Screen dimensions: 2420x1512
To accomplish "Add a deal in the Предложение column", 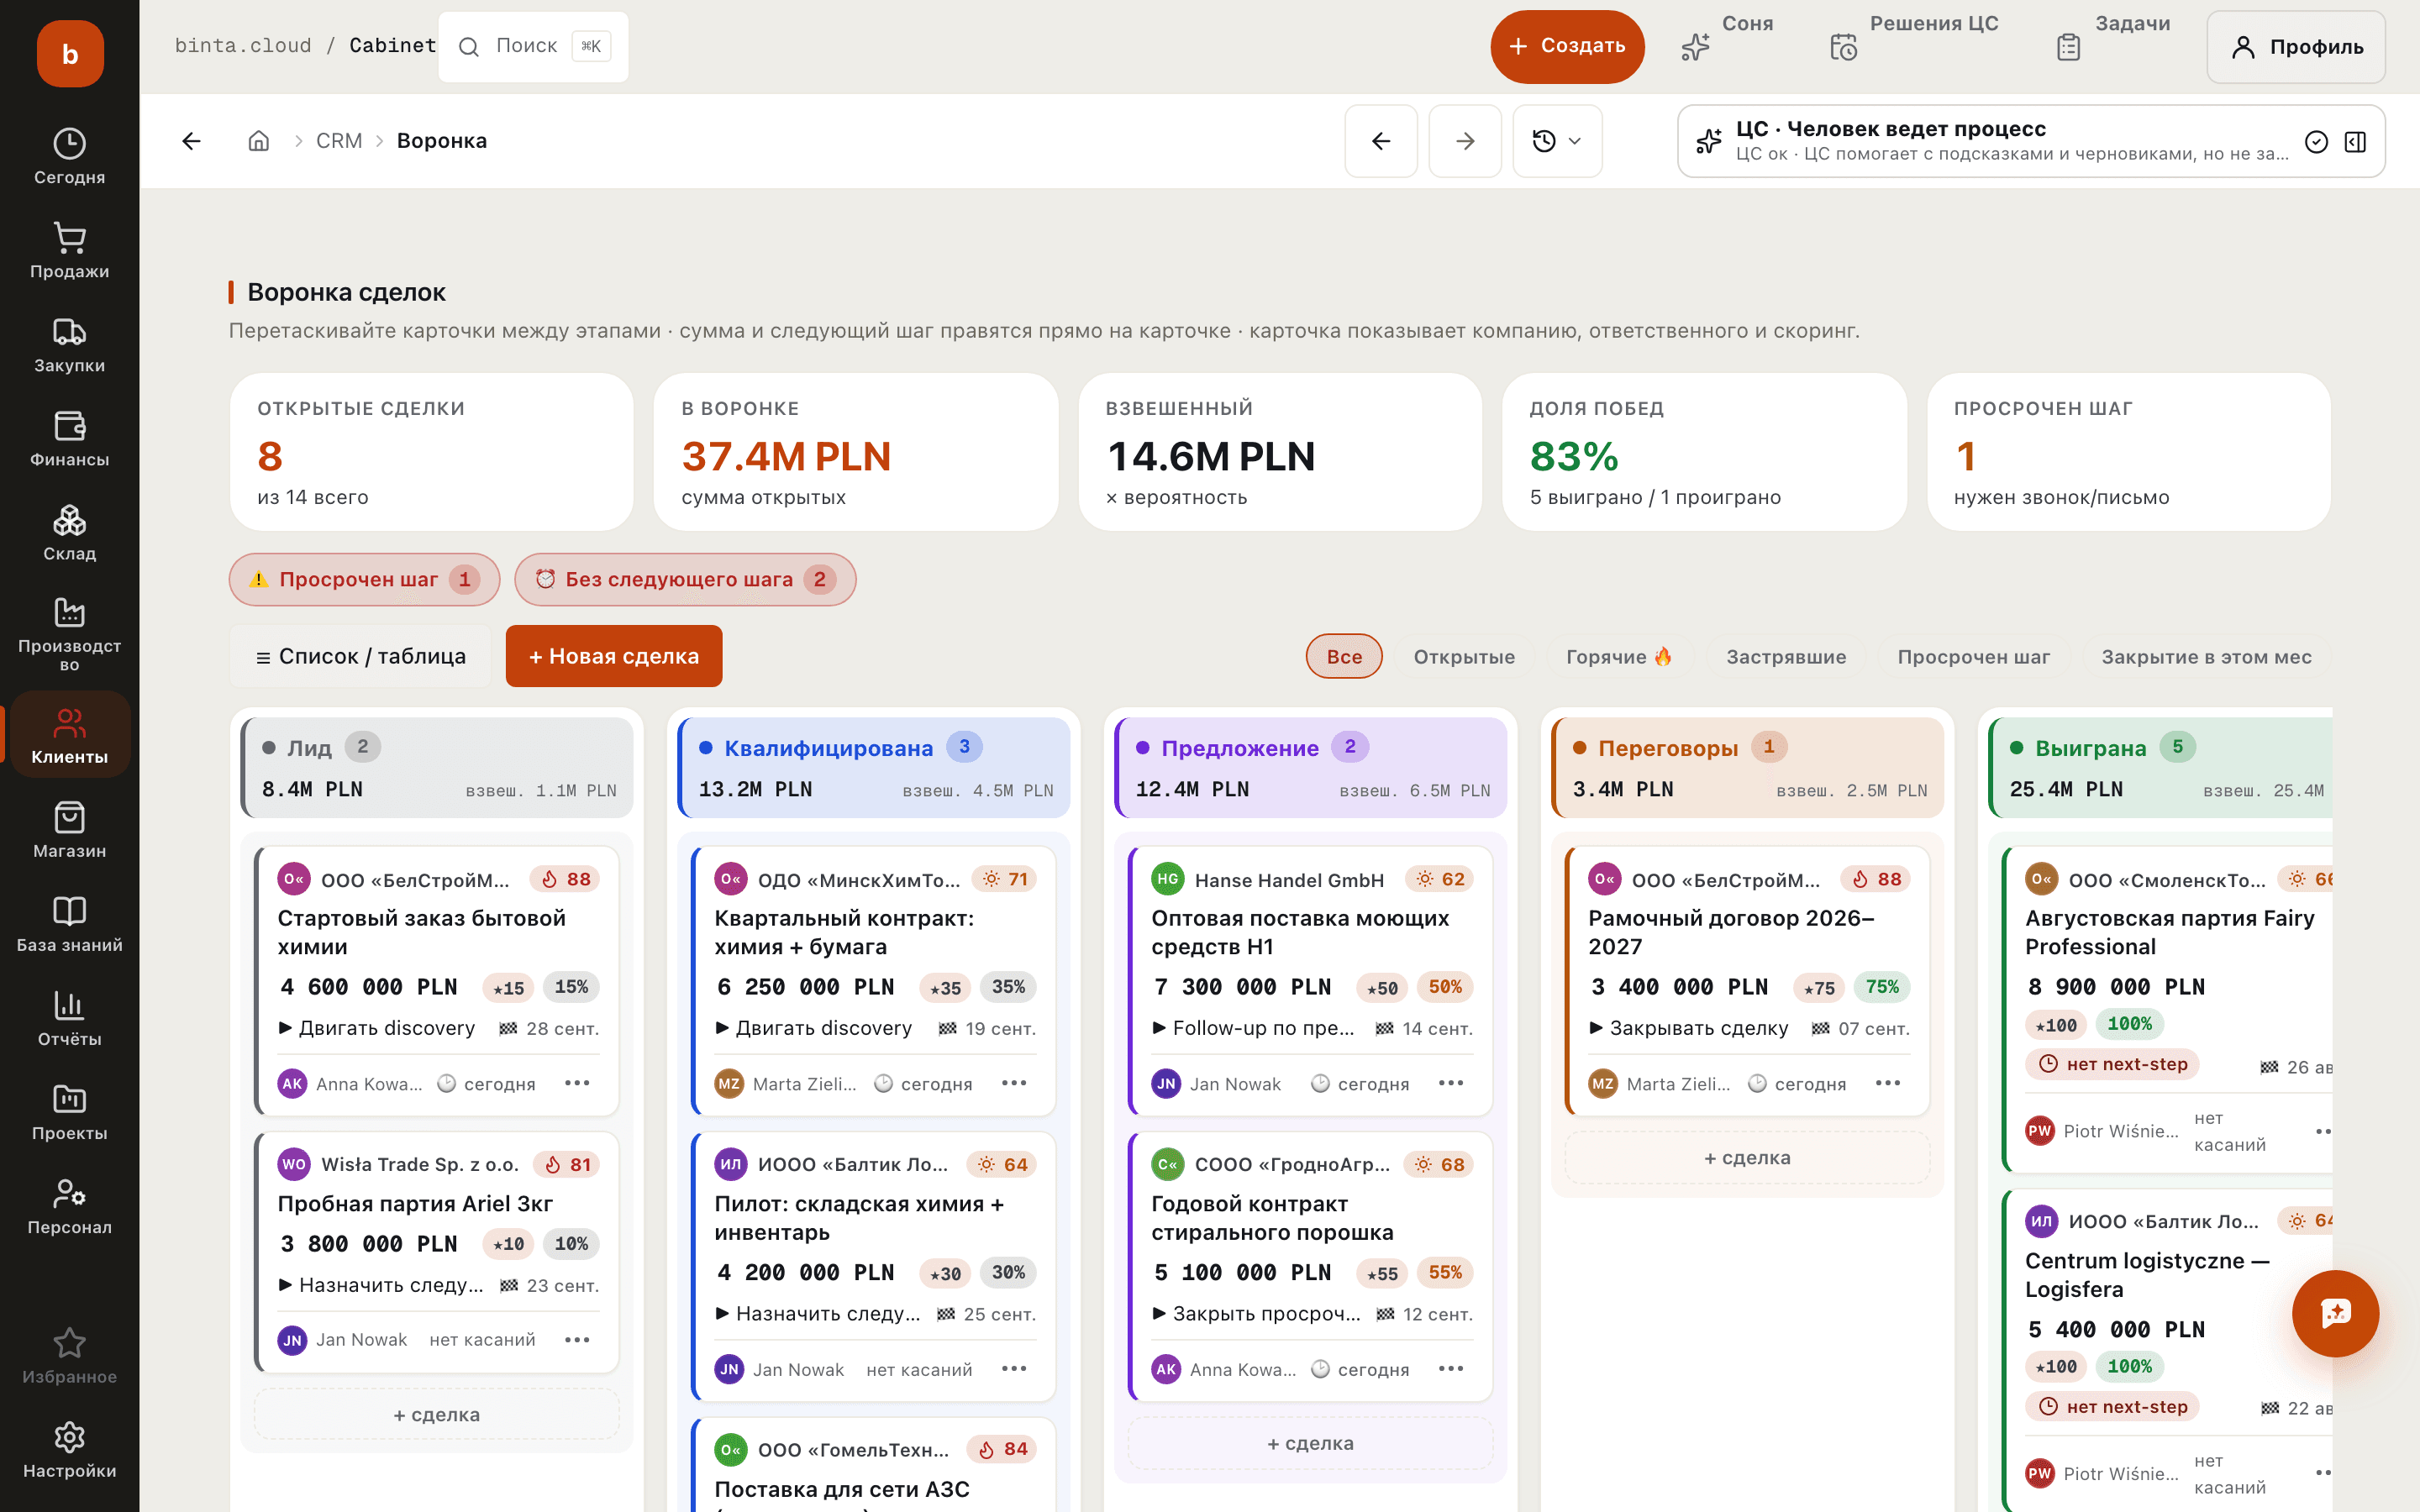I will (x=1311, y=1443).
